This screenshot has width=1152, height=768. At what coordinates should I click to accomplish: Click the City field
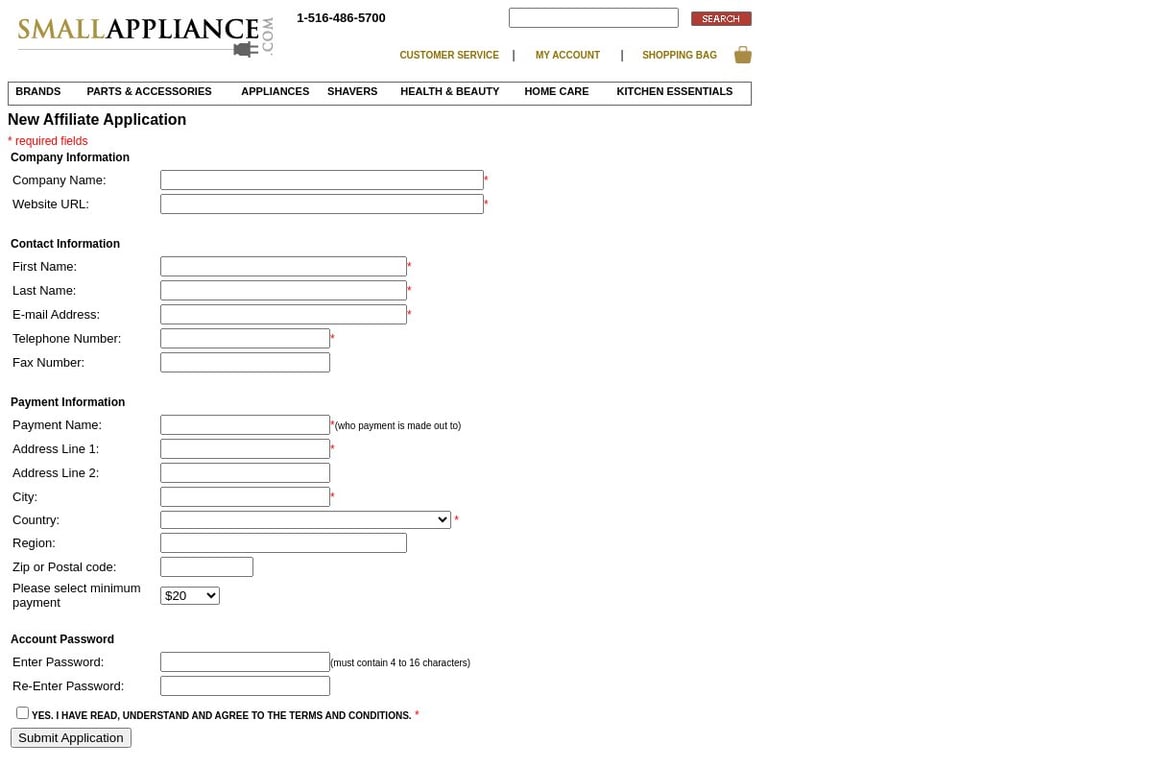tap(245, 497)
